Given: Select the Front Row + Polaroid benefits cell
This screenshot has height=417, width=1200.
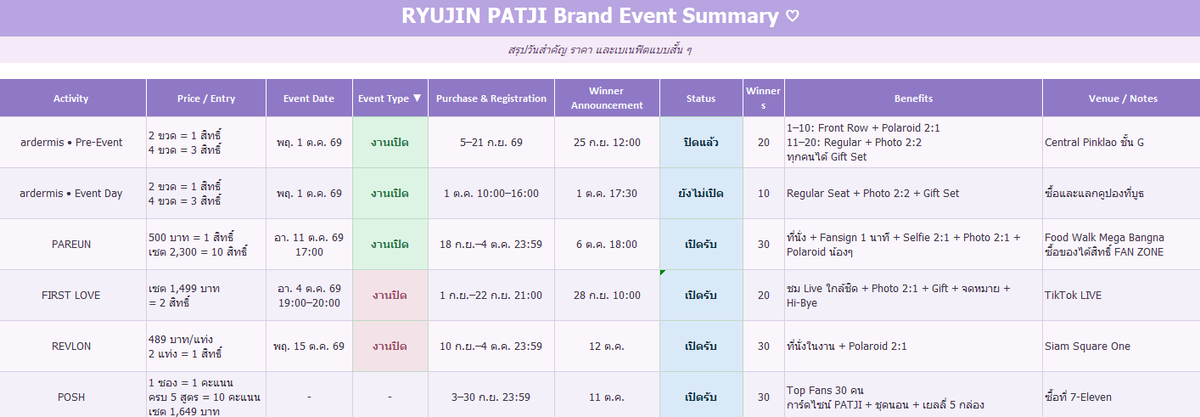Looking at the screenshot, I should [x=913, y=142].
